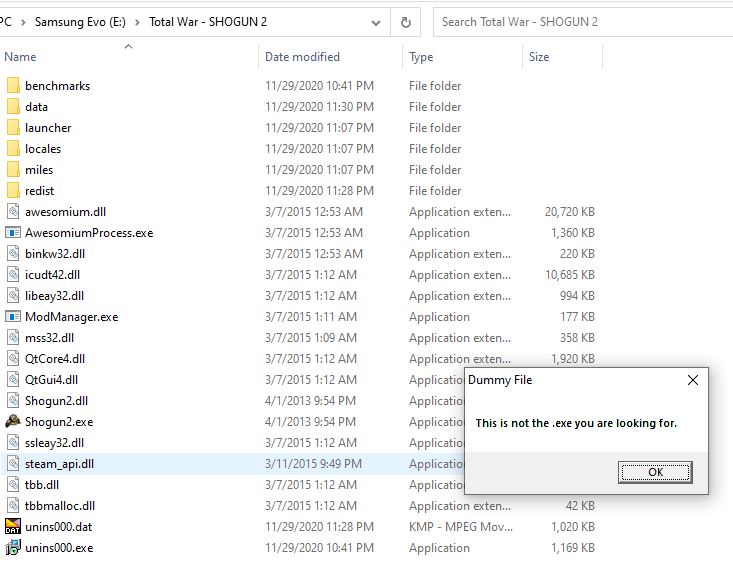This screenshot has height=588, width=733.
Task: Click the Total War - SHOGUN 2 breadcrumb
Action: click(x=207, y=21)
